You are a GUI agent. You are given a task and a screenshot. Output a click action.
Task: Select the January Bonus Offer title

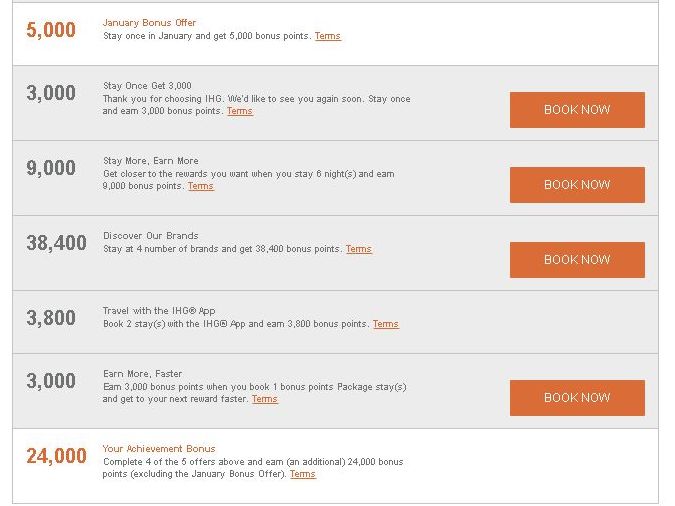pos(149,23)
